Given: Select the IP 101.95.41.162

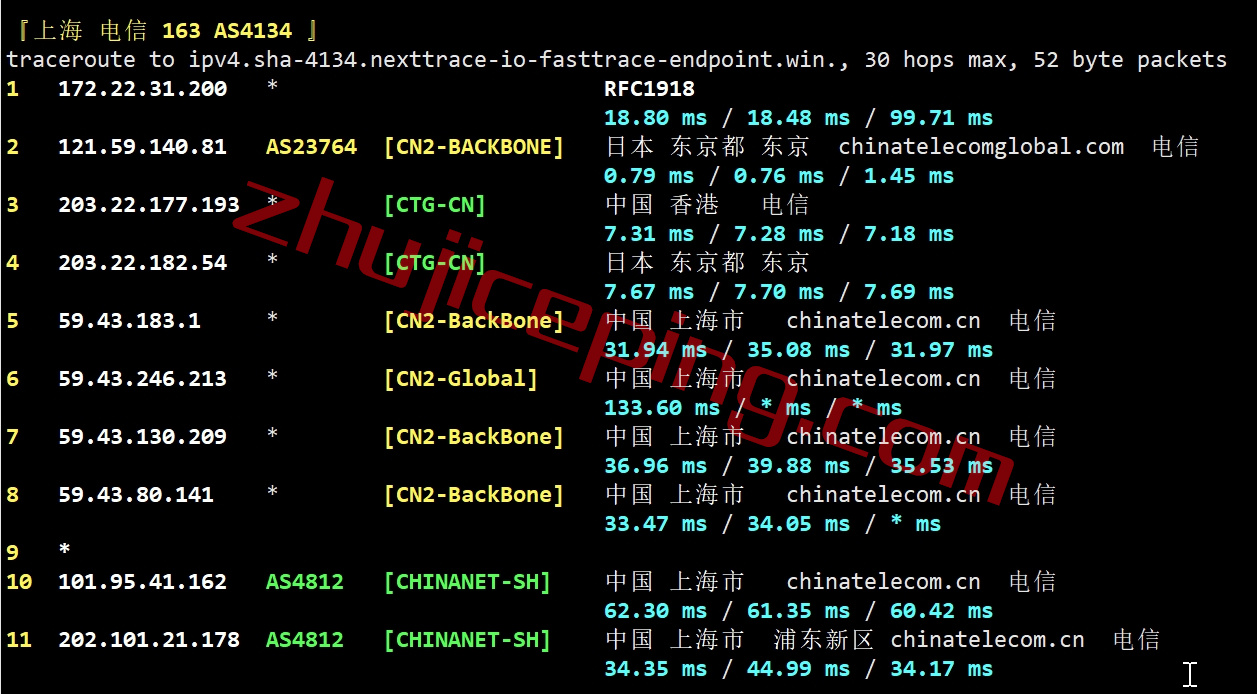Looking at the screenshot, I should pyautogui.click(x=143, y=582).
